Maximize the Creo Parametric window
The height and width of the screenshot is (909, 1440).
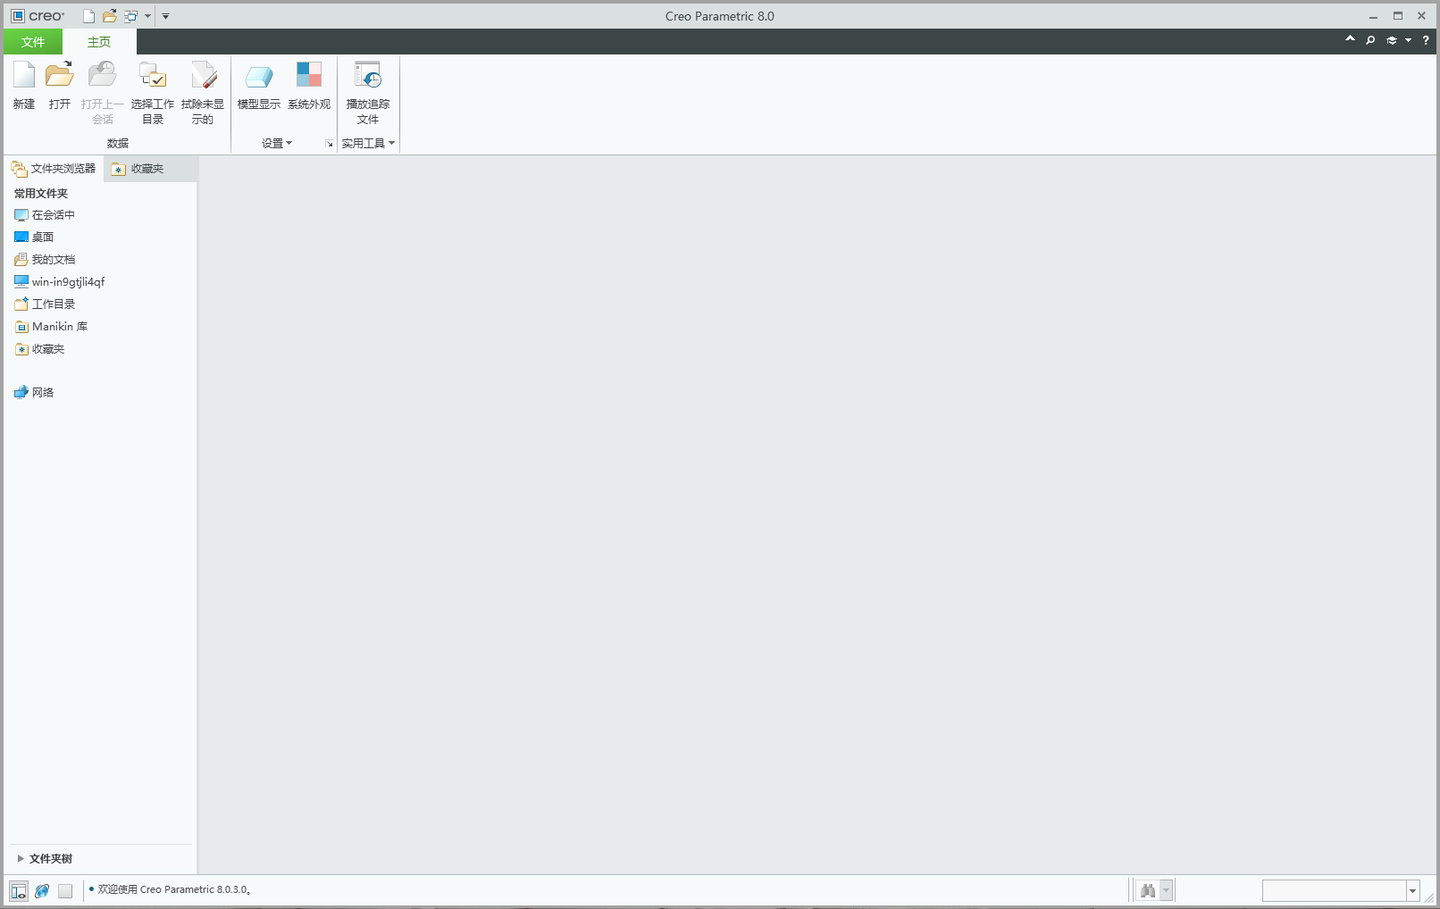(1398, 16)
